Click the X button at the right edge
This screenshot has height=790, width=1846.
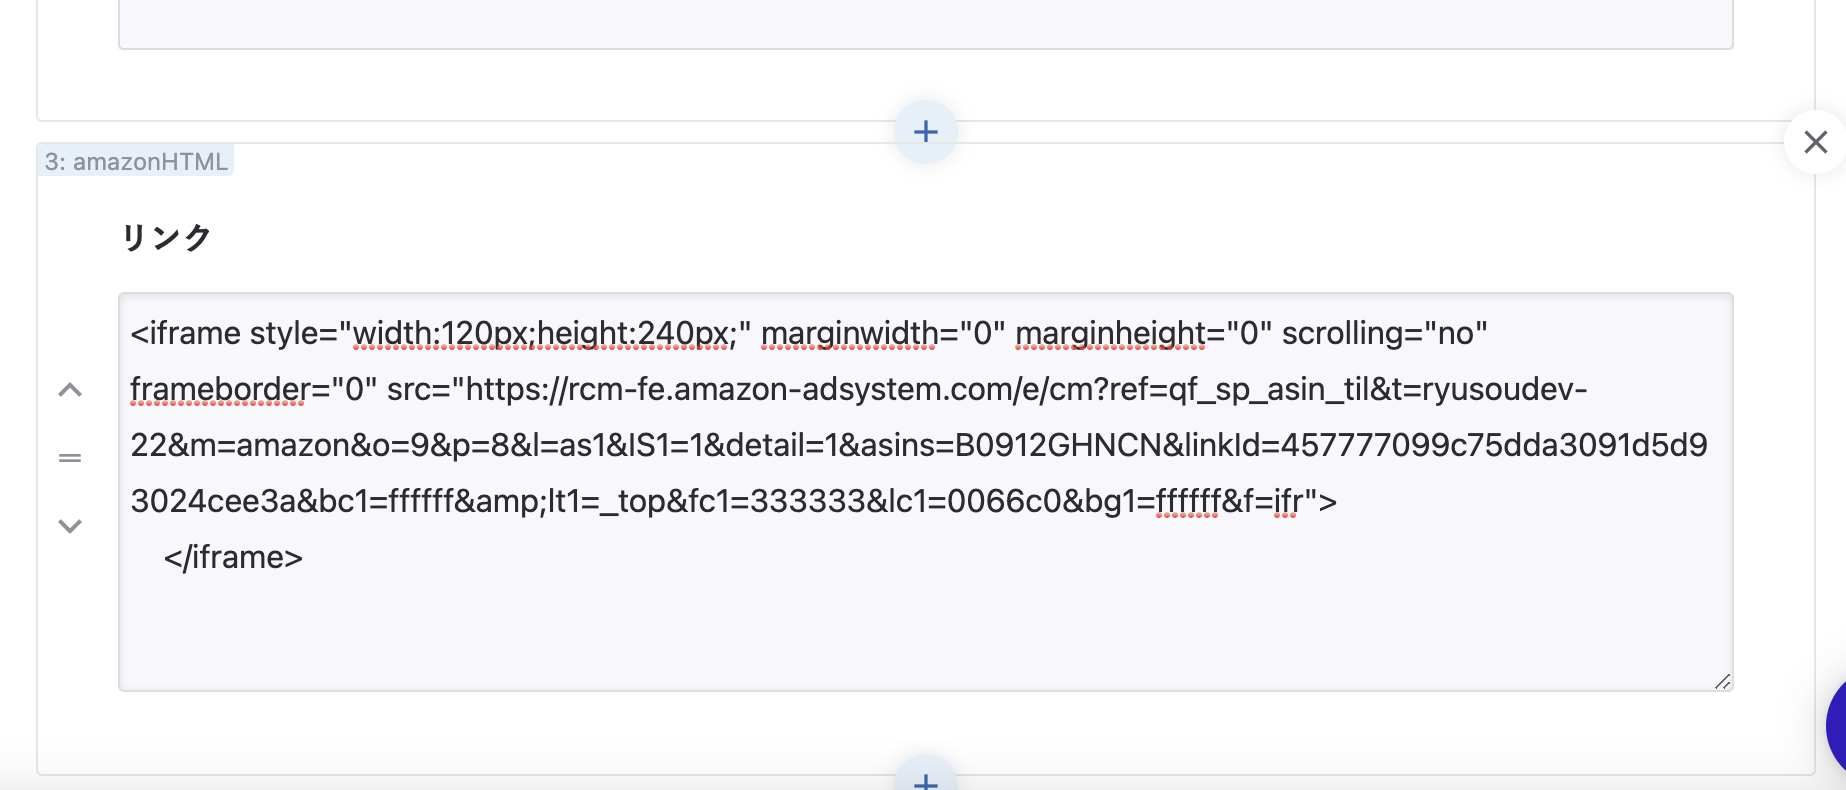tap(1815, 142)
